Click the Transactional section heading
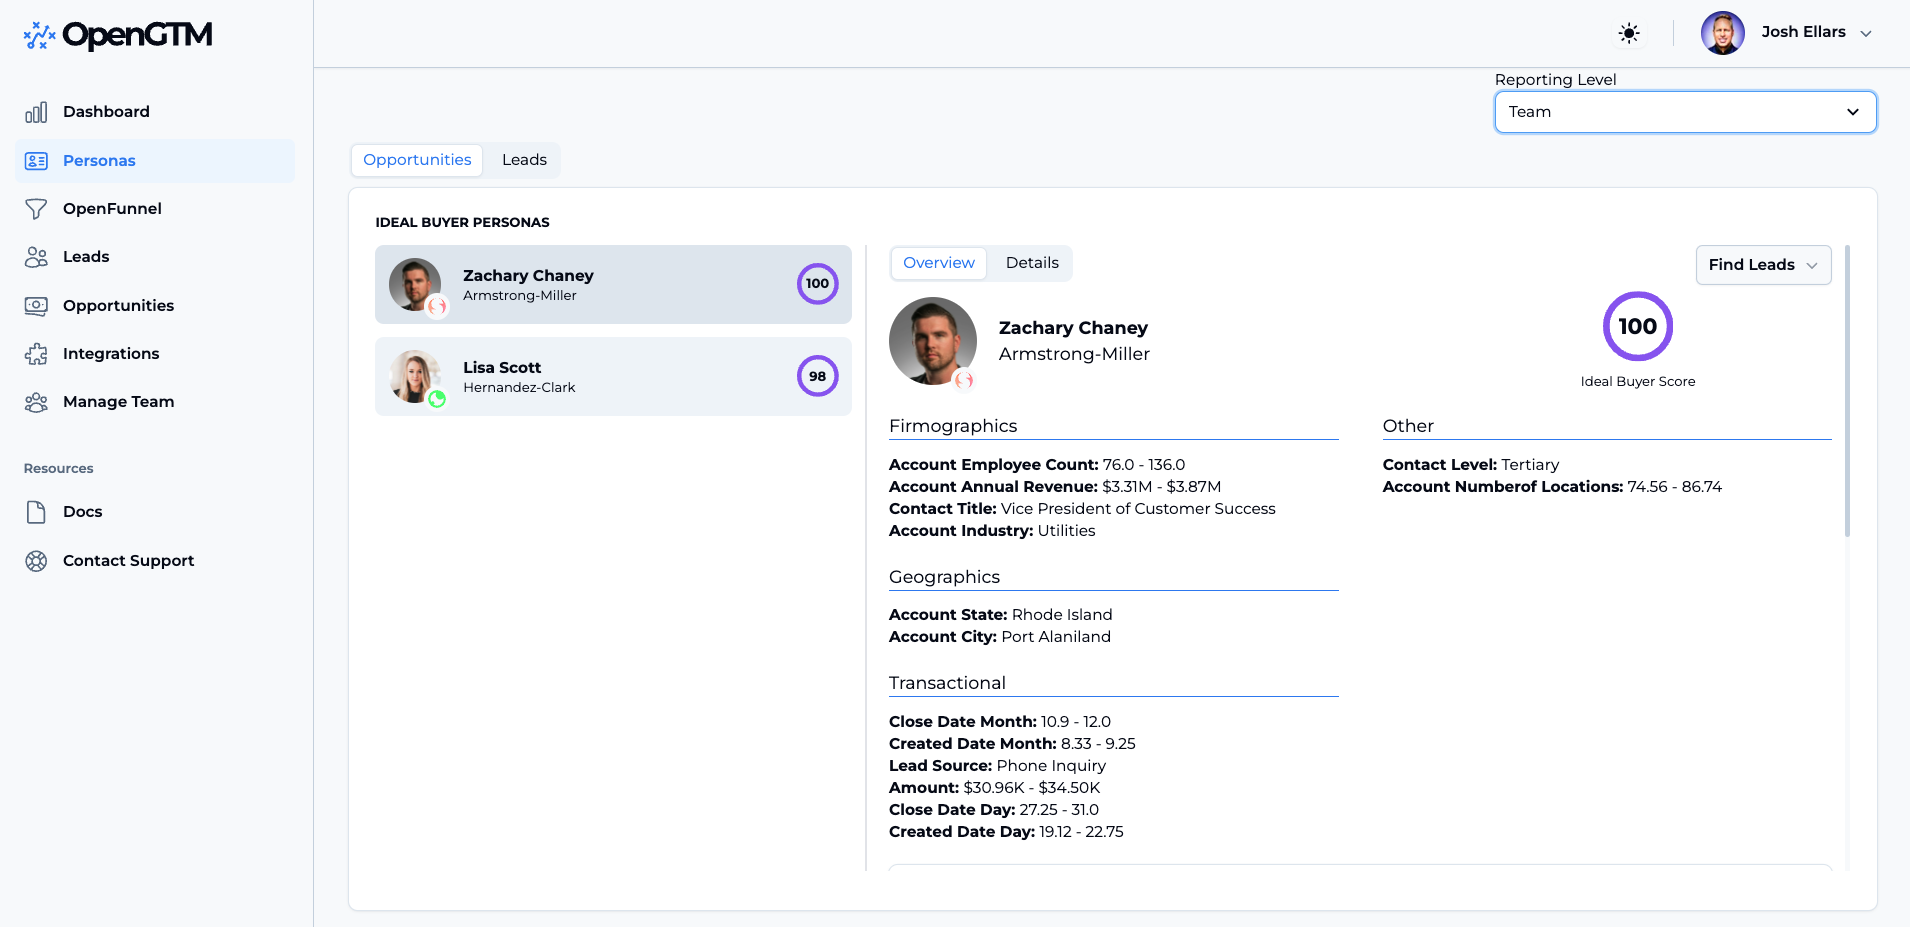 pyautogui.click(x=947, y=683)
